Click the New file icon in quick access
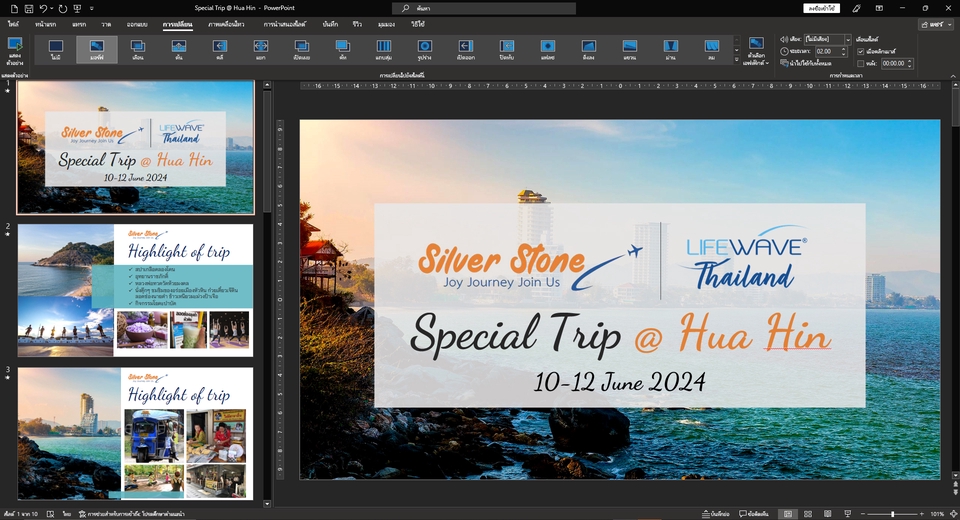The image size is (960, 520). [14, 9]
